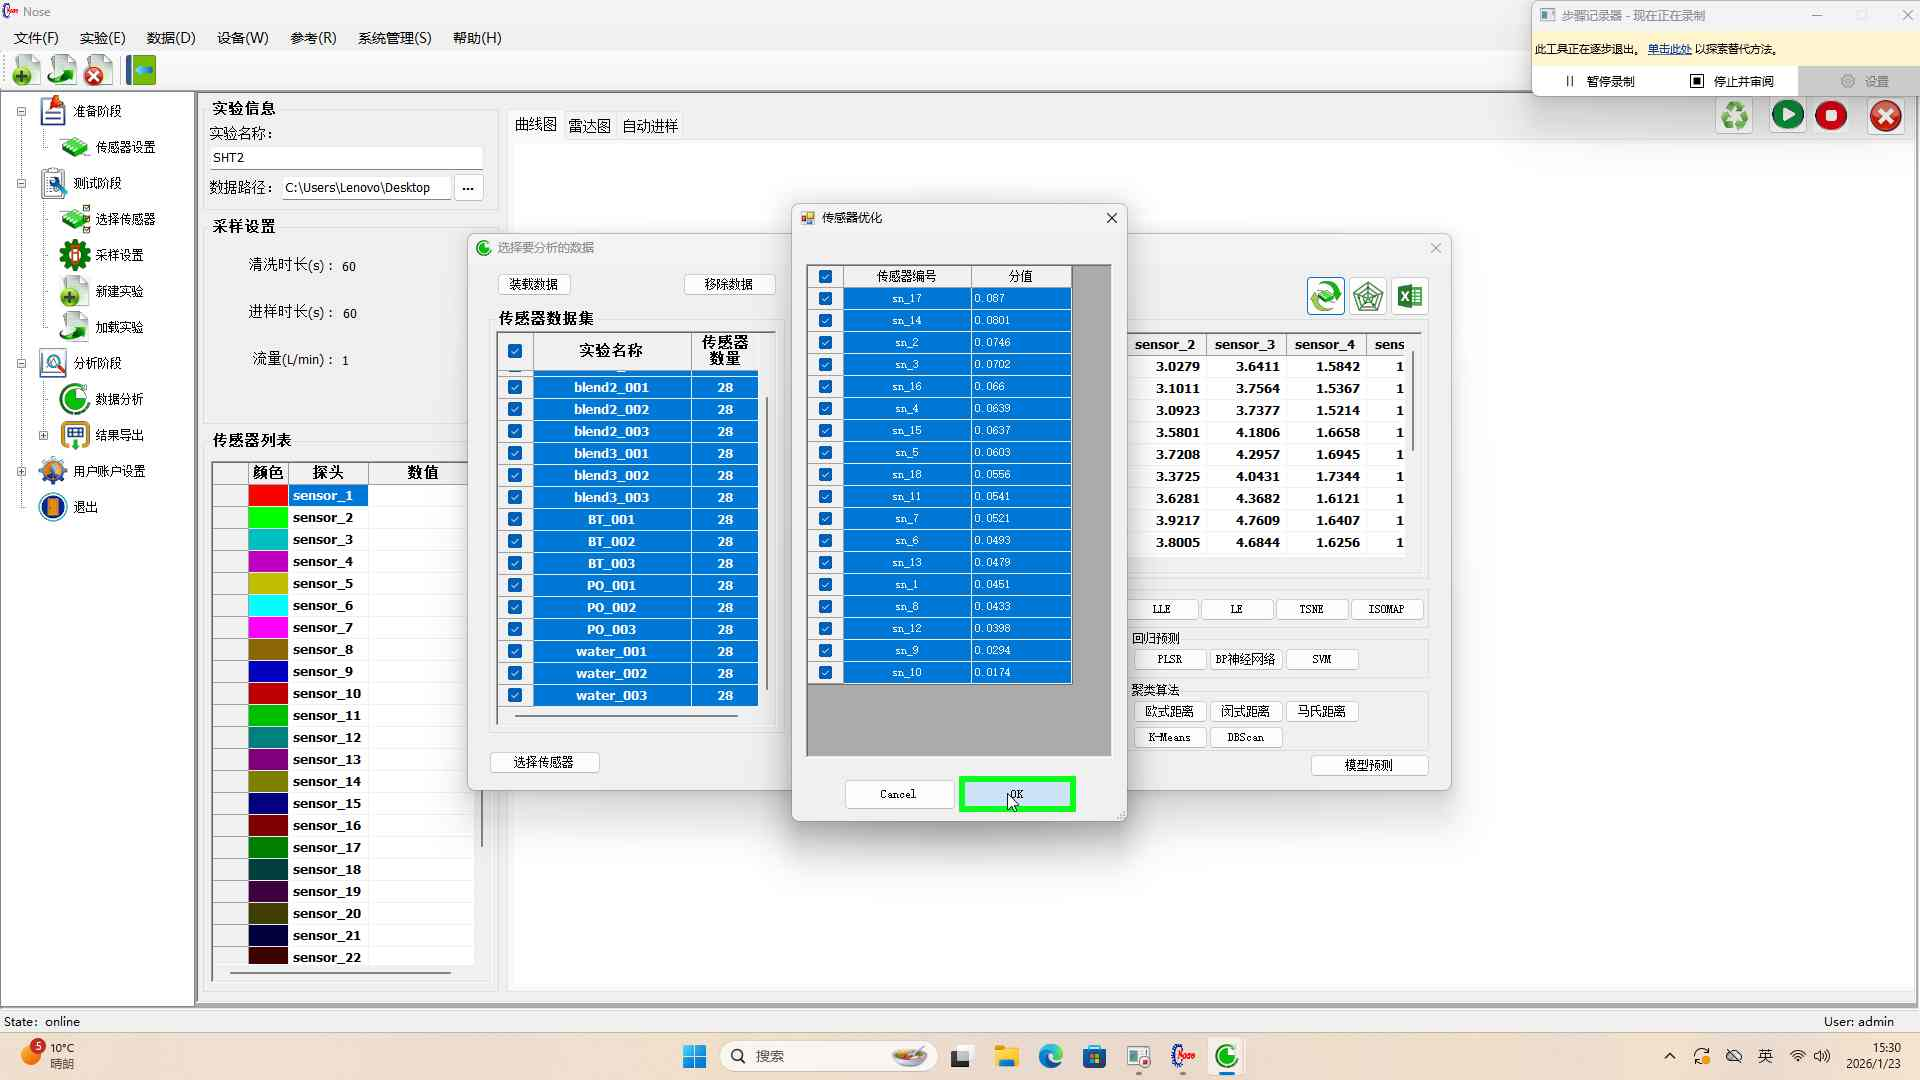The image size is (1920, 1080).
Task: Expand the 结果导出 tree node
Action: [43, 436]
